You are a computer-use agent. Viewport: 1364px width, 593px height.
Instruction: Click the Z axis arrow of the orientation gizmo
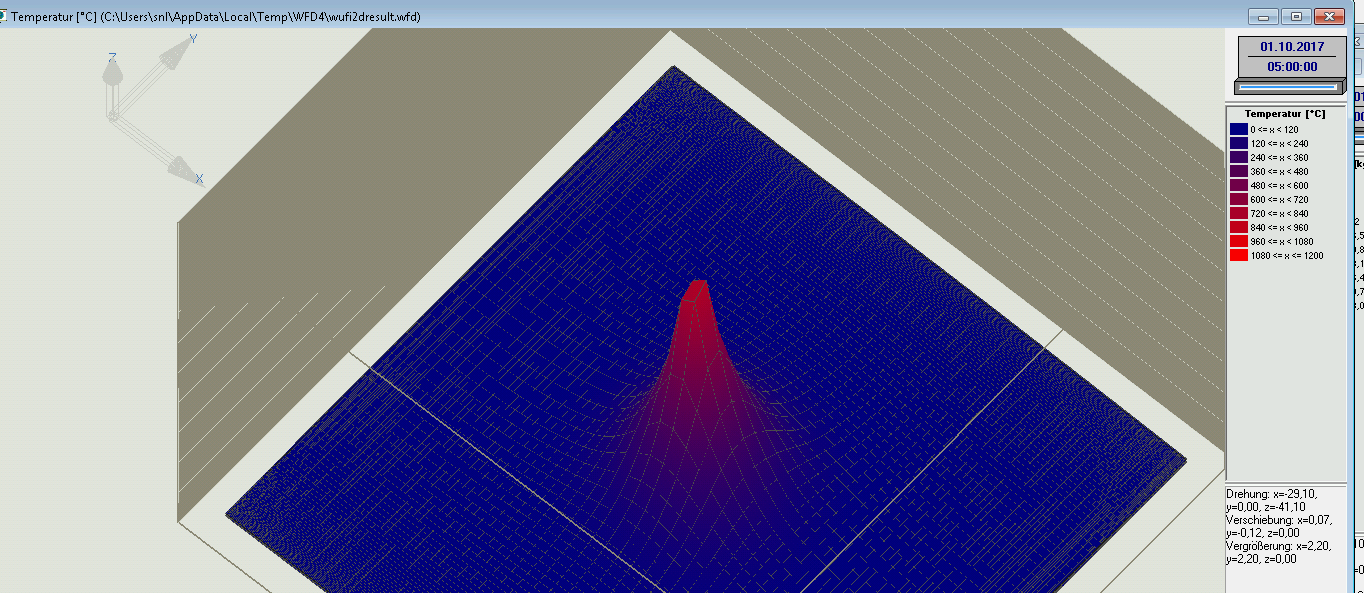[113, 72]
